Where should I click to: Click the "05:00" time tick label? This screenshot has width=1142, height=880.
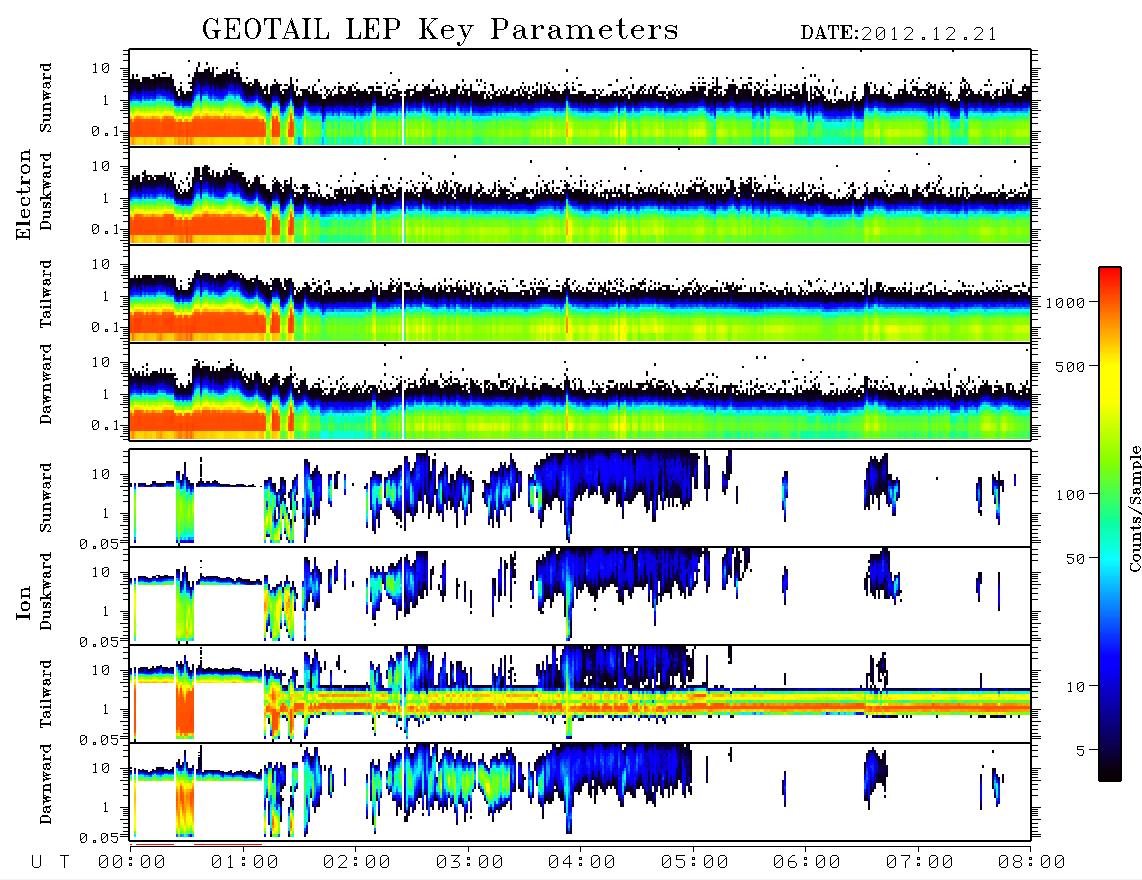[695, 862]
